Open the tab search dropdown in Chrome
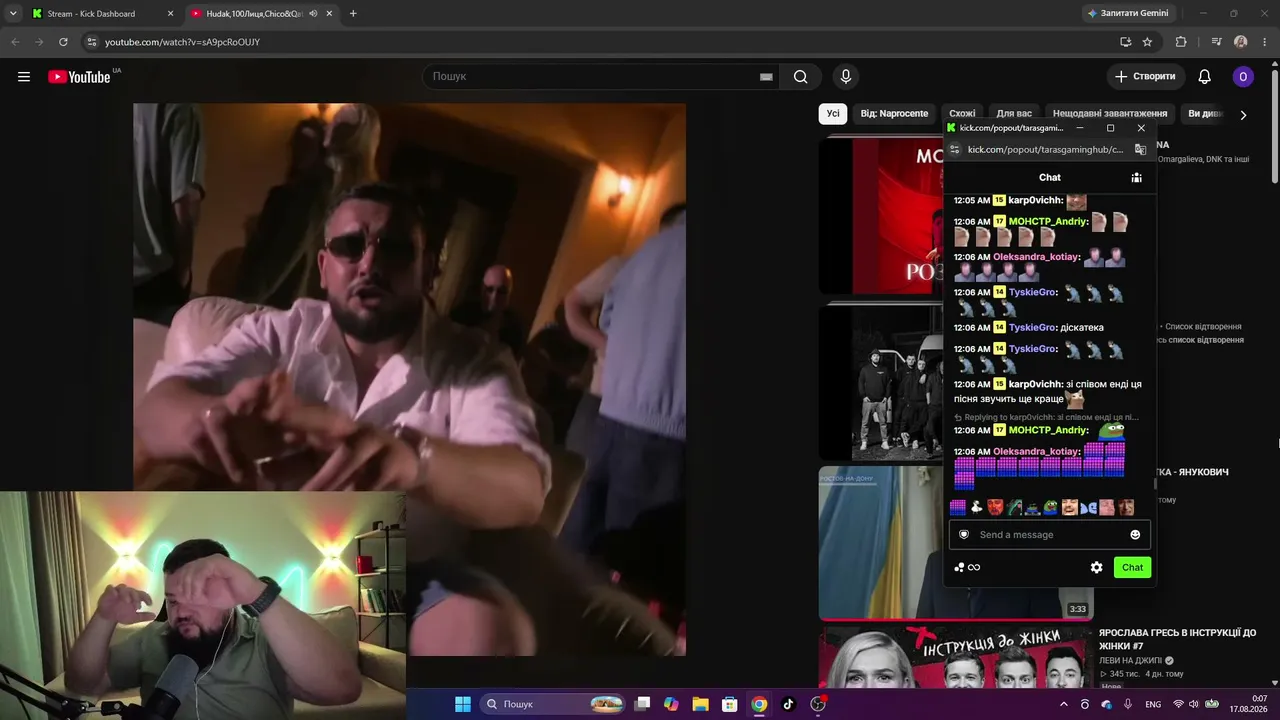The width and height of the screenshot is (1280, 720). [x=13, y=14]
